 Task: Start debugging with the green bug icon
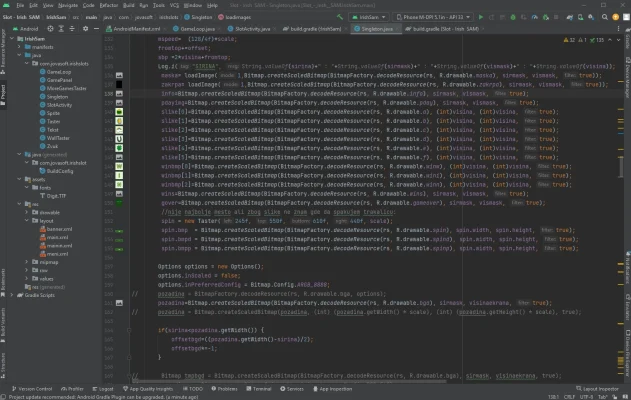click(513, 17)
